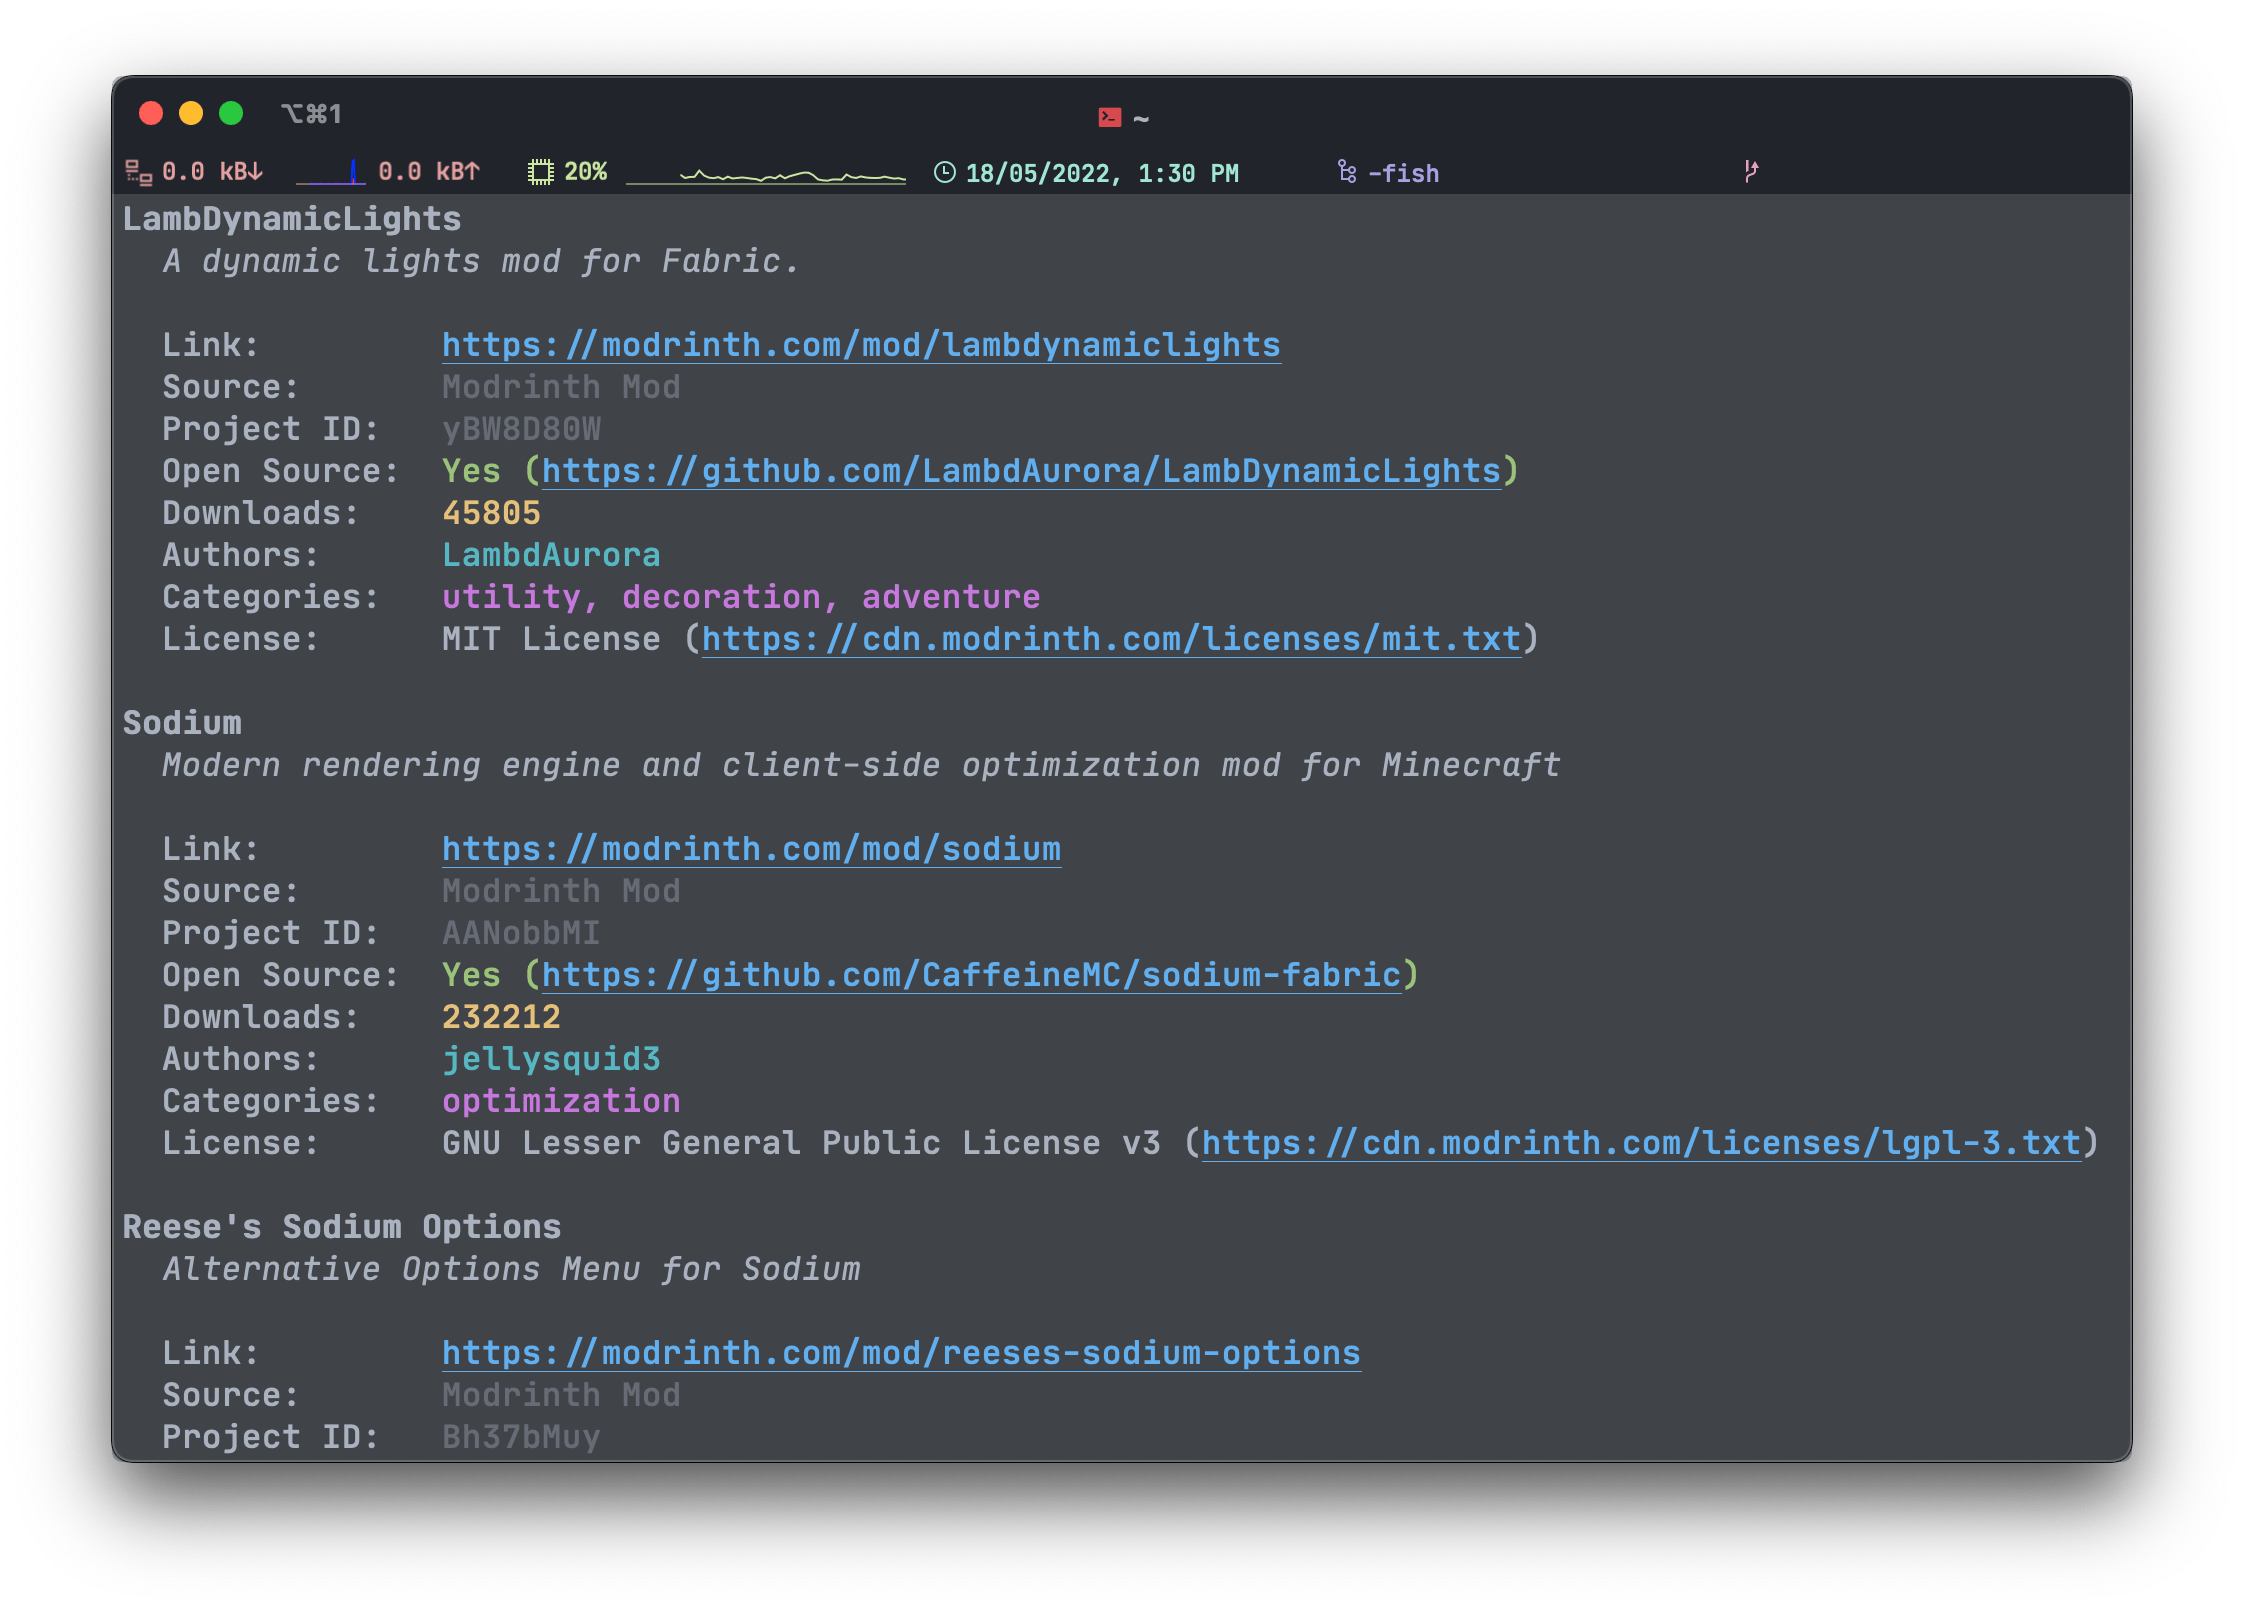Open the LambdAurora/LambDynamicLights GitHub link
This screenshot has height=1610, width=2244.
point(1020,472)
